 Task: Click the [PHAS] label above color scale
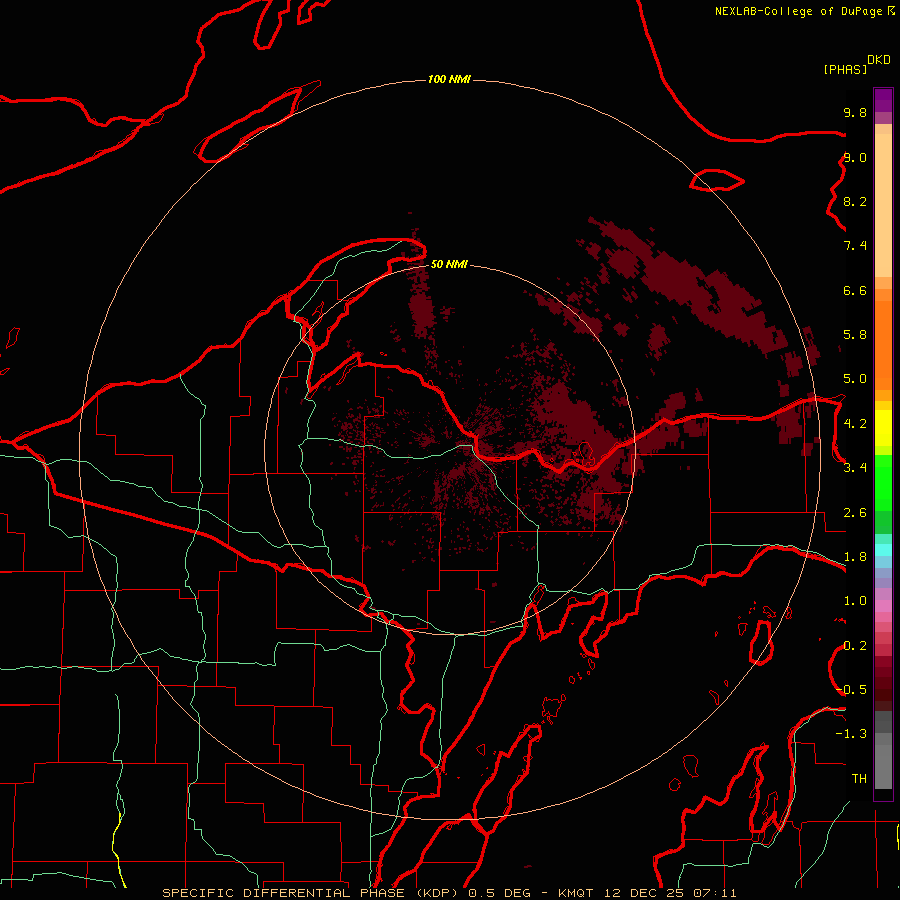[845, 69]
